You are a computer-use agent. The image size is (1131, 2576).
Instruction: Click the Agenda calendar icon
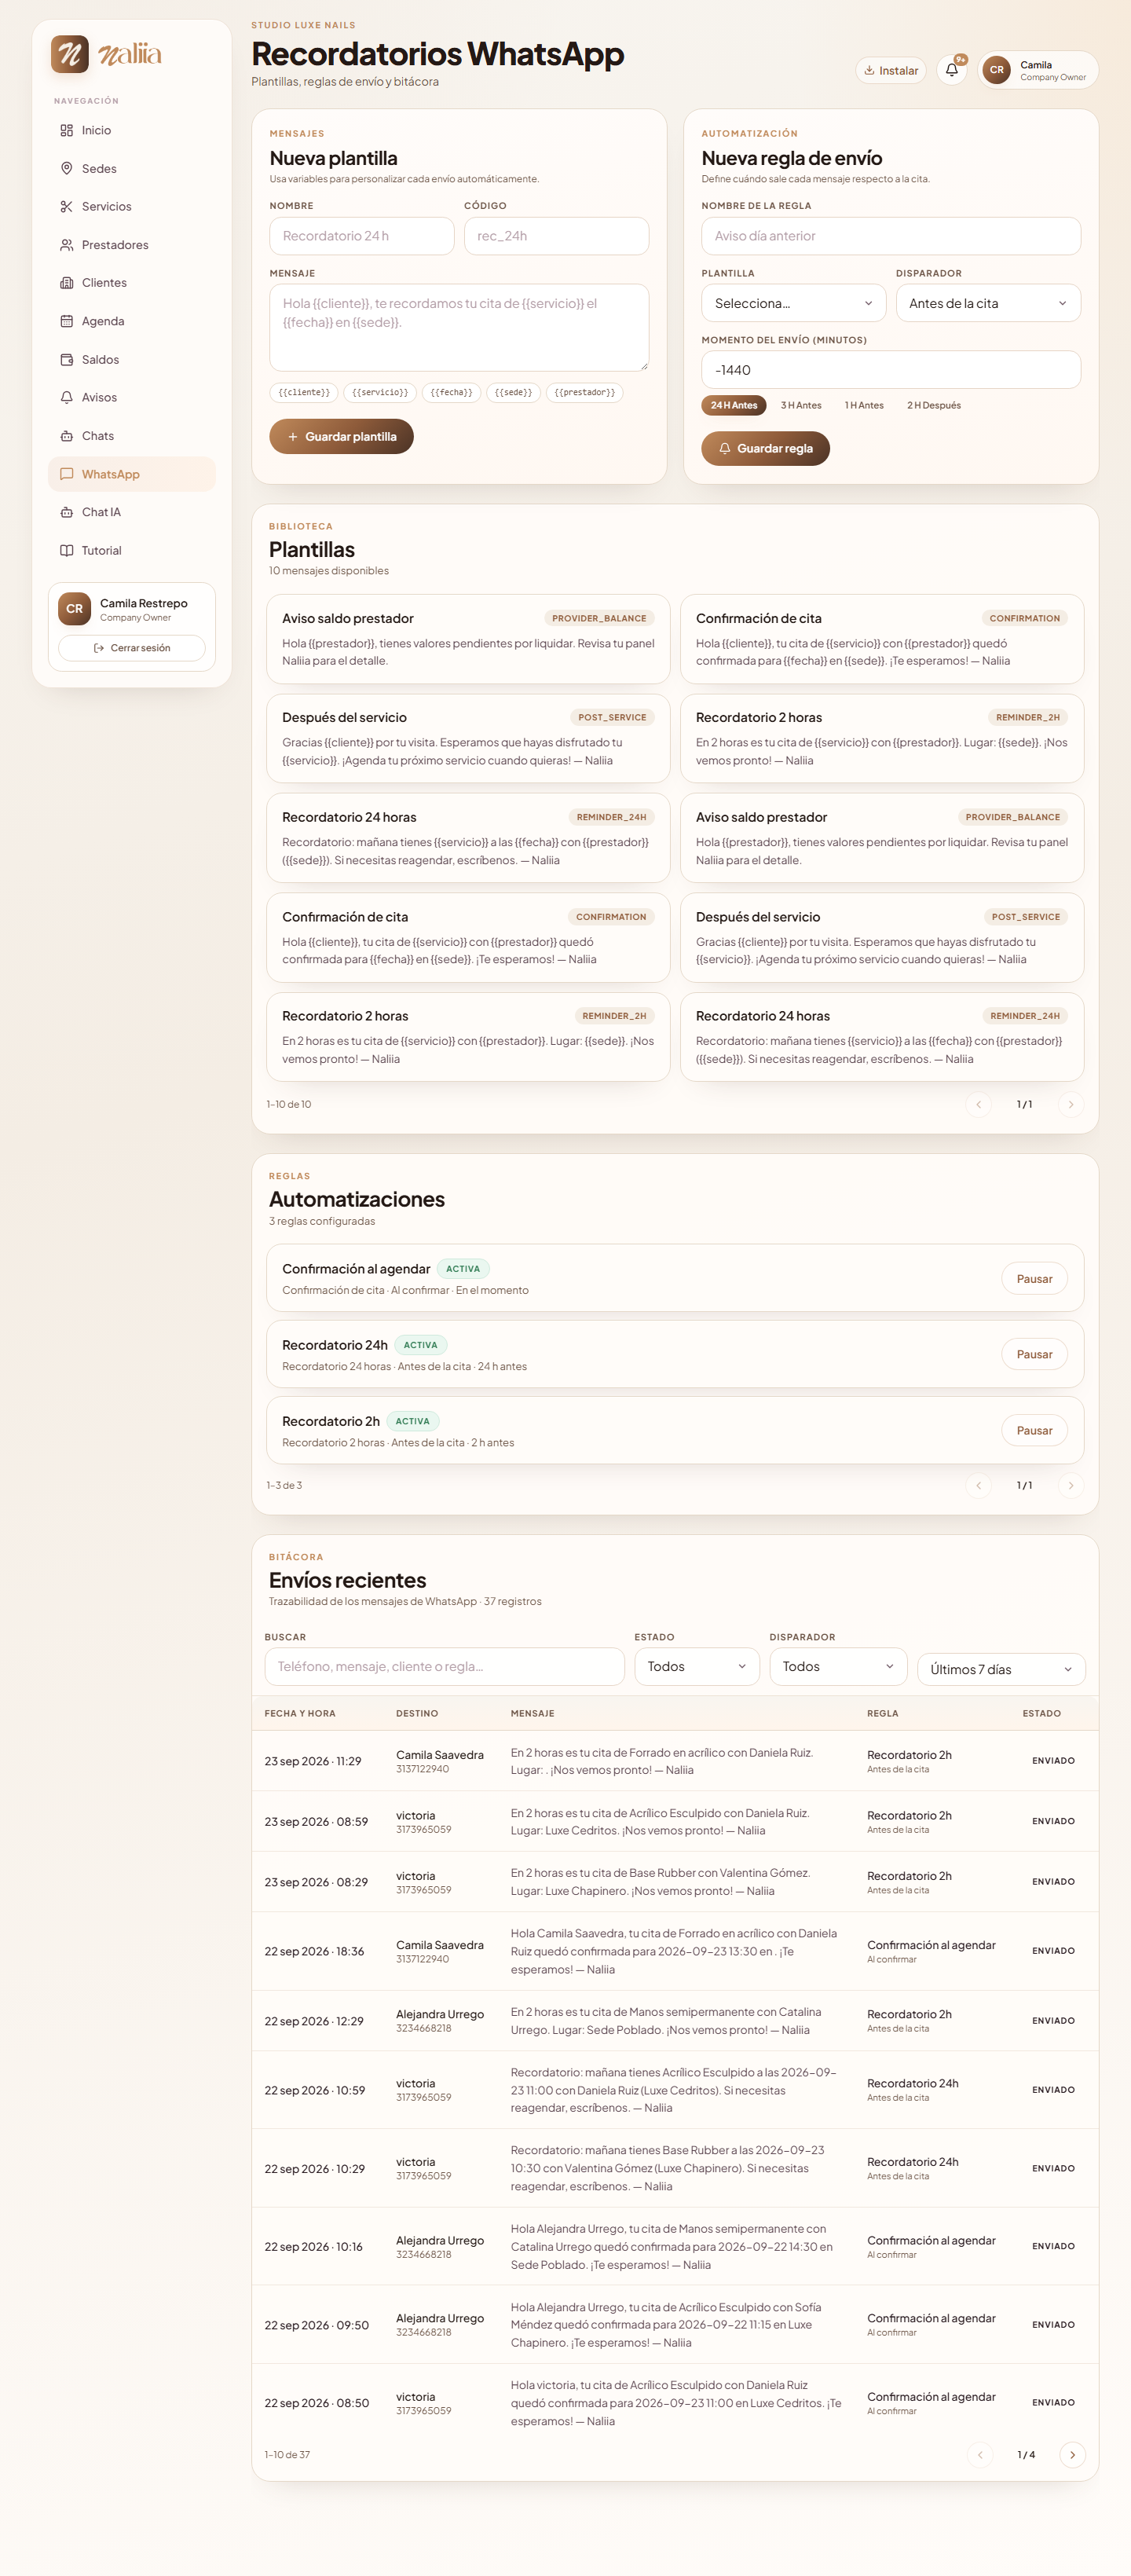click(x=67, y=321)
